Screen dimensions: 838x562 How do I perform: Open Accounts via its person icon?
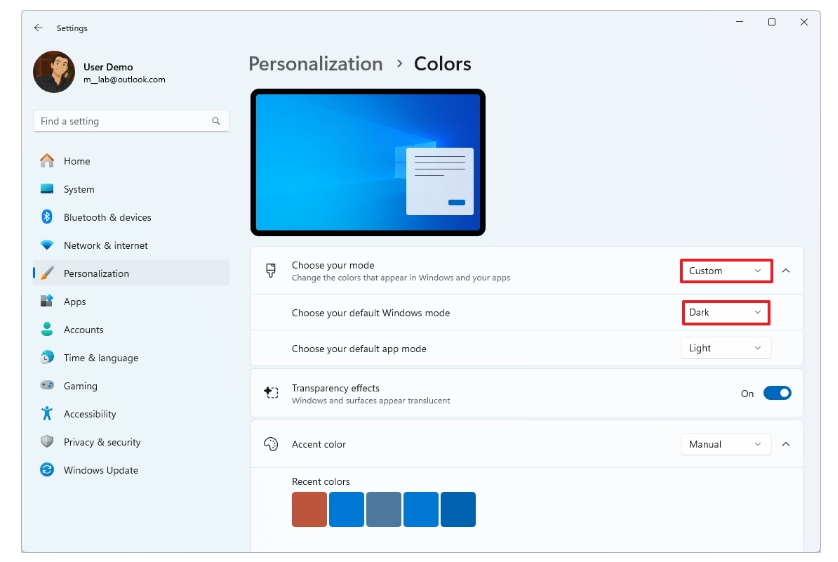click(x=47, y=329)
